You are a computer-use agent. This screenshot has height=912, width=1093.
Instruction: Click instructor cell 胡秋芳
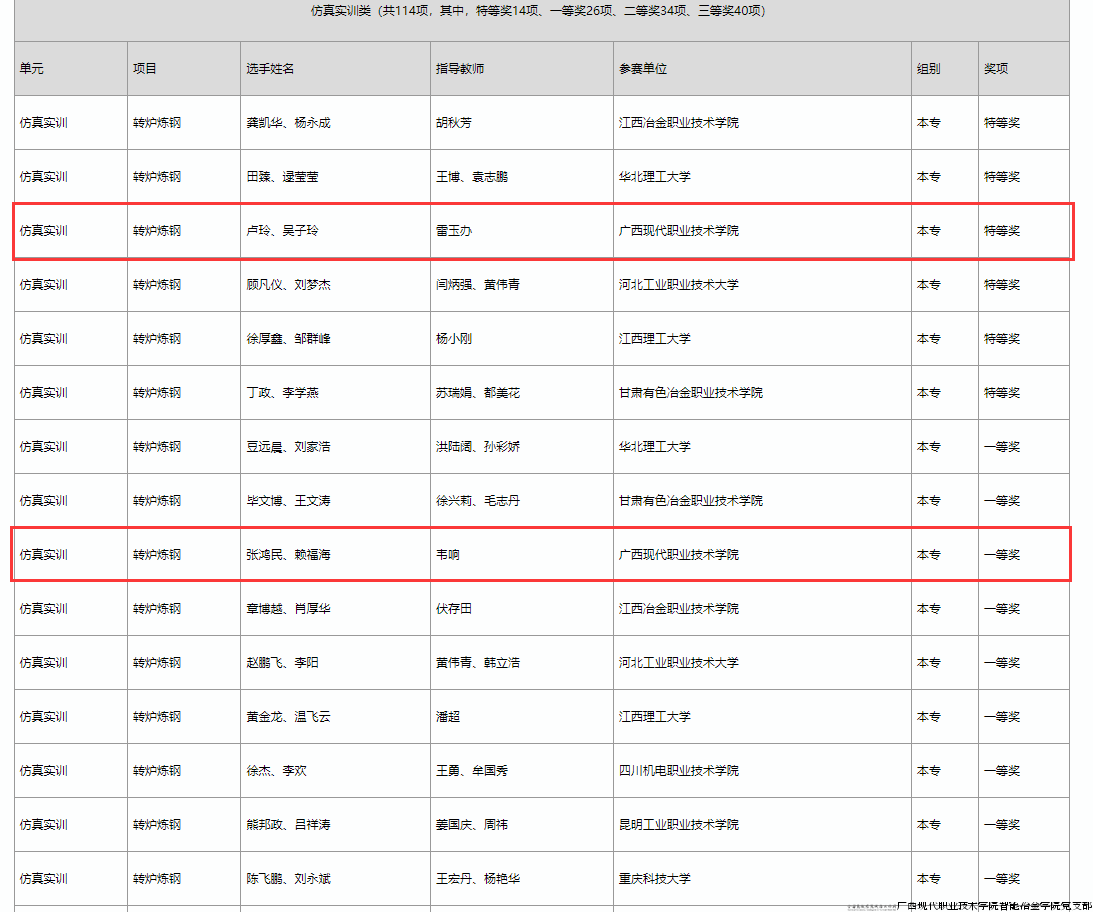tap(454, 123)
